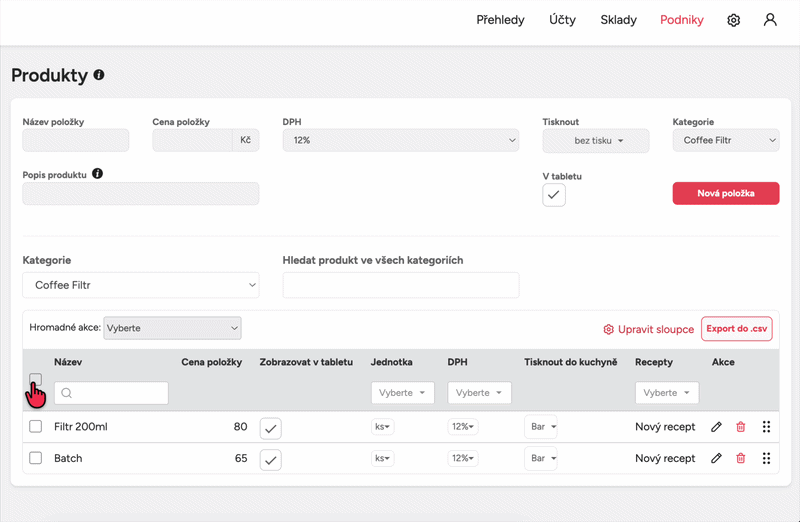Open the user profile icon
The height and width of the screenshot is (522, 800).
[770, 20]
